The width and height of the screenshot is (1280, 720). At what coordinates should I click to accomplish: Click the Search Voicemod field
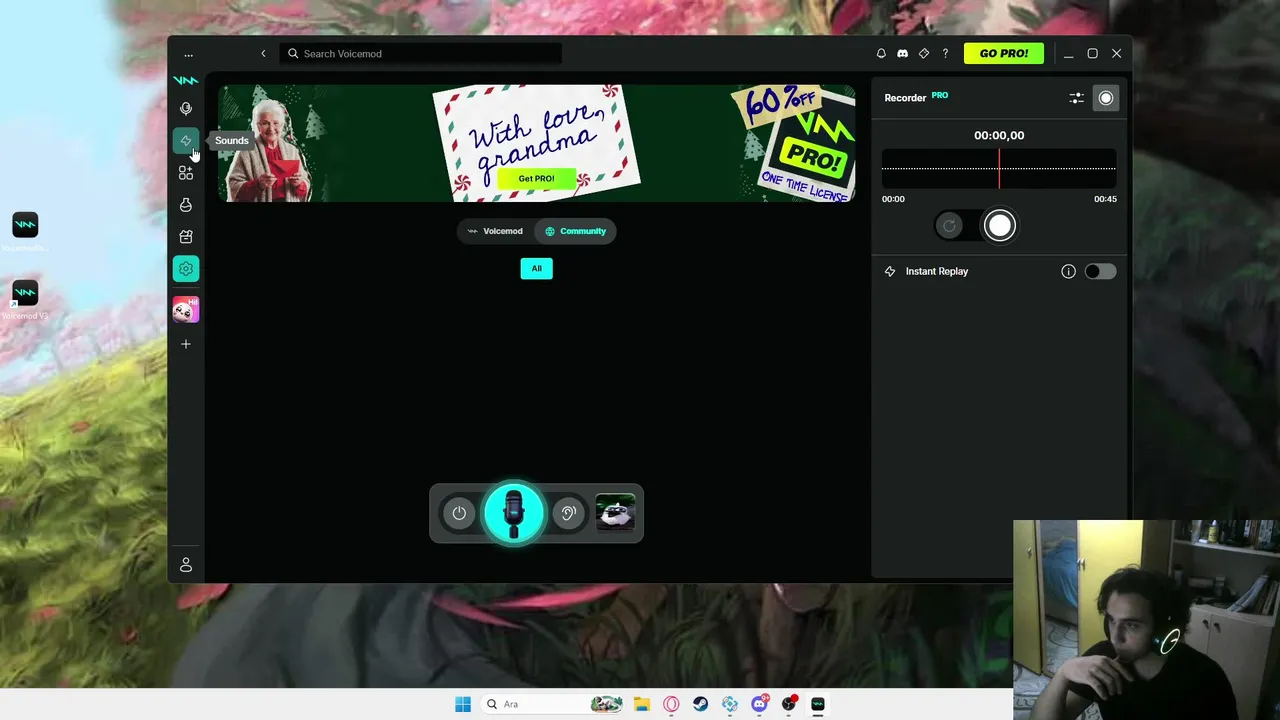point(420,54)
